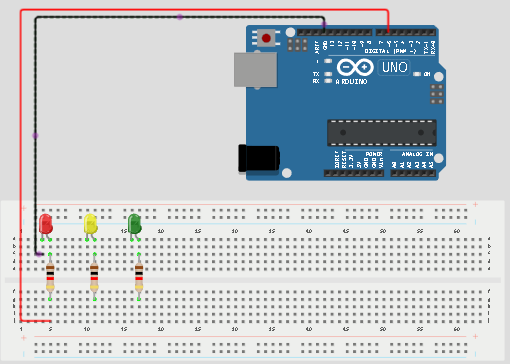Click the ICSP header near the ON LED

pyautogui.click(x=437, y=94)
